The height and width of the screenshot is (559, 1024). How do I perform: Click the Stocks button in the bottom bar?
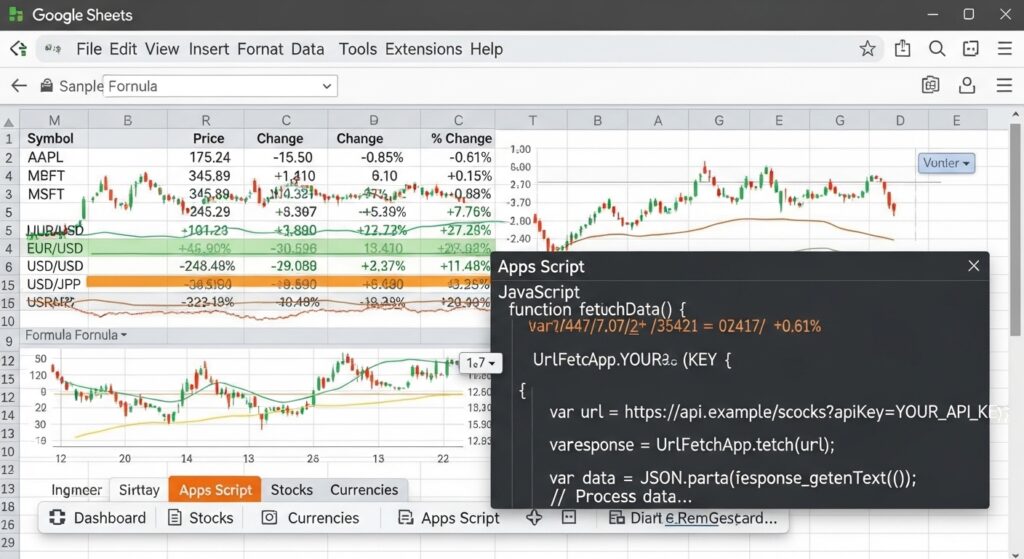[x=201, y=517]
